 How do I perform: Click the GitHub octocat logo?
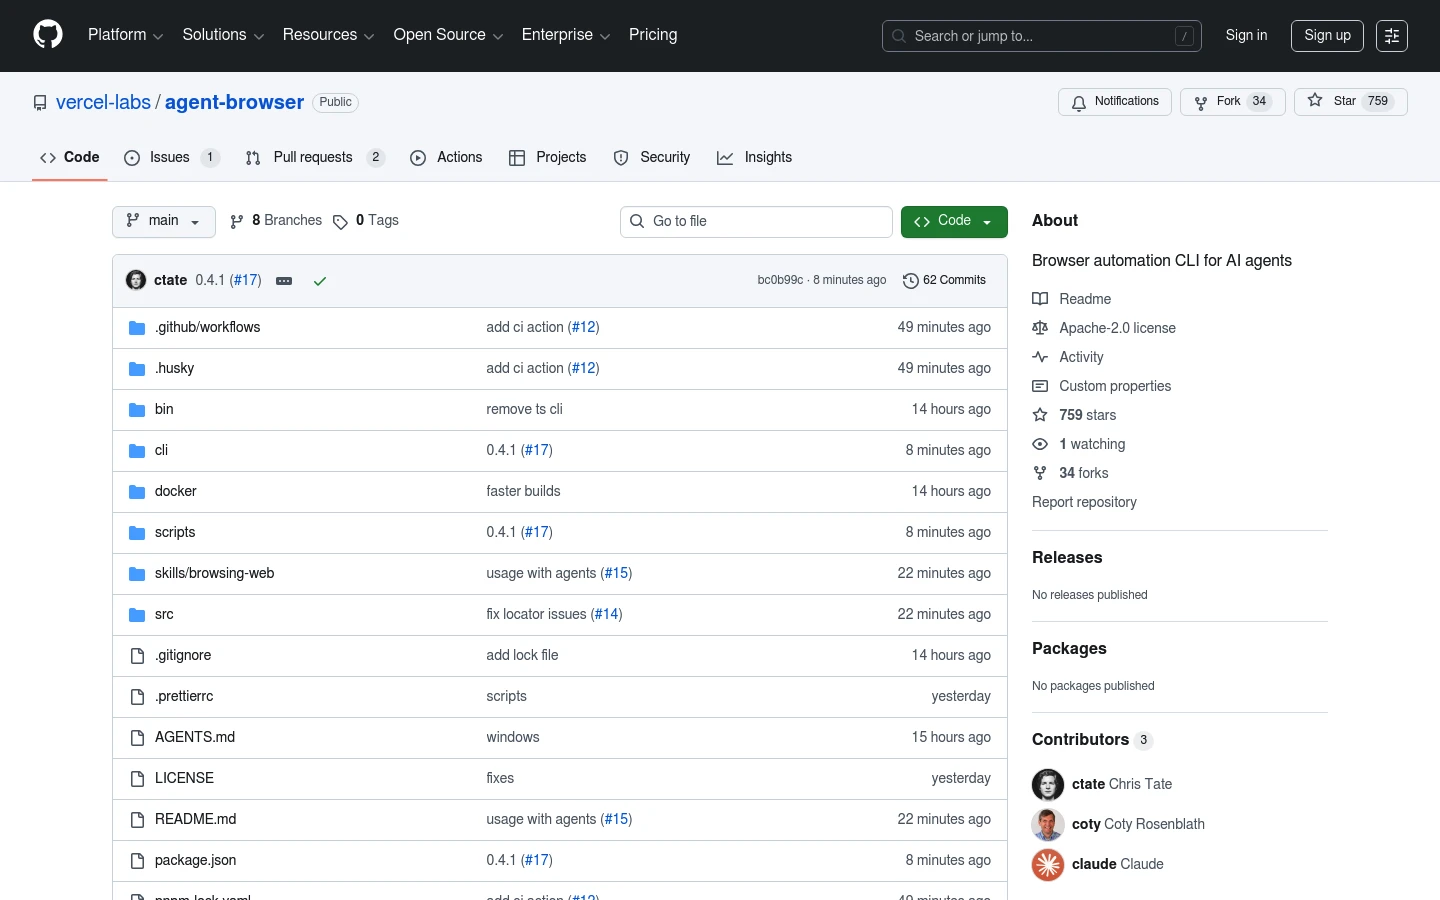pos(47,33)
